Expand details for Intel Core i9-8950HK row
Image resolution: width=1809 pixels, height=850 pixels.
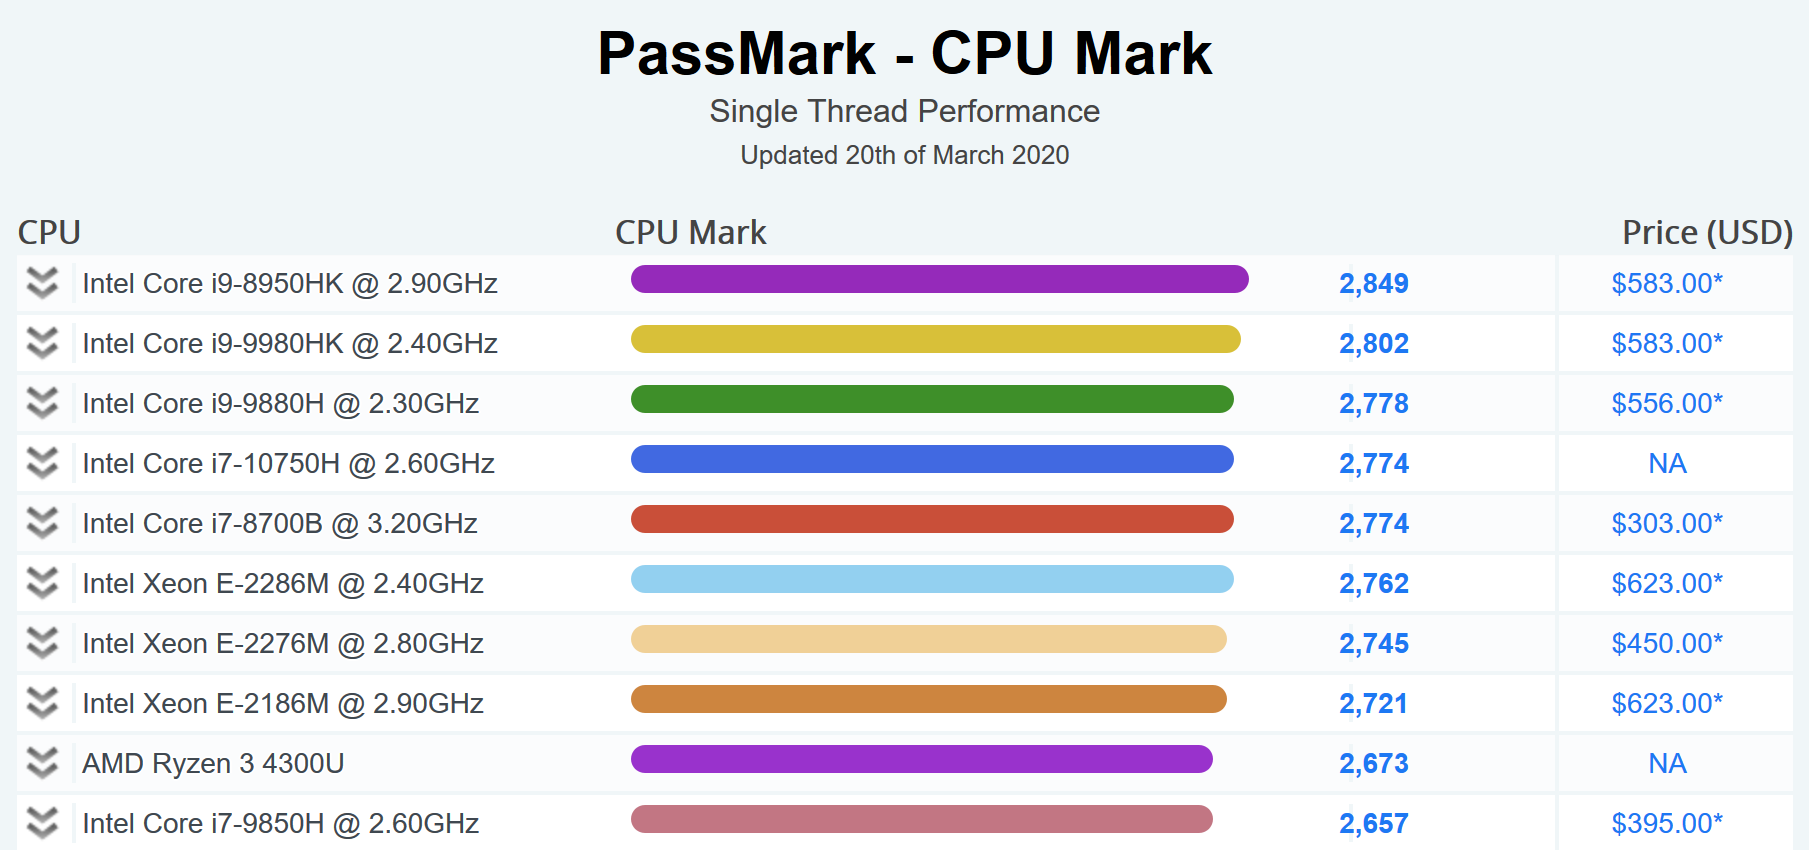tap(42, 283)
